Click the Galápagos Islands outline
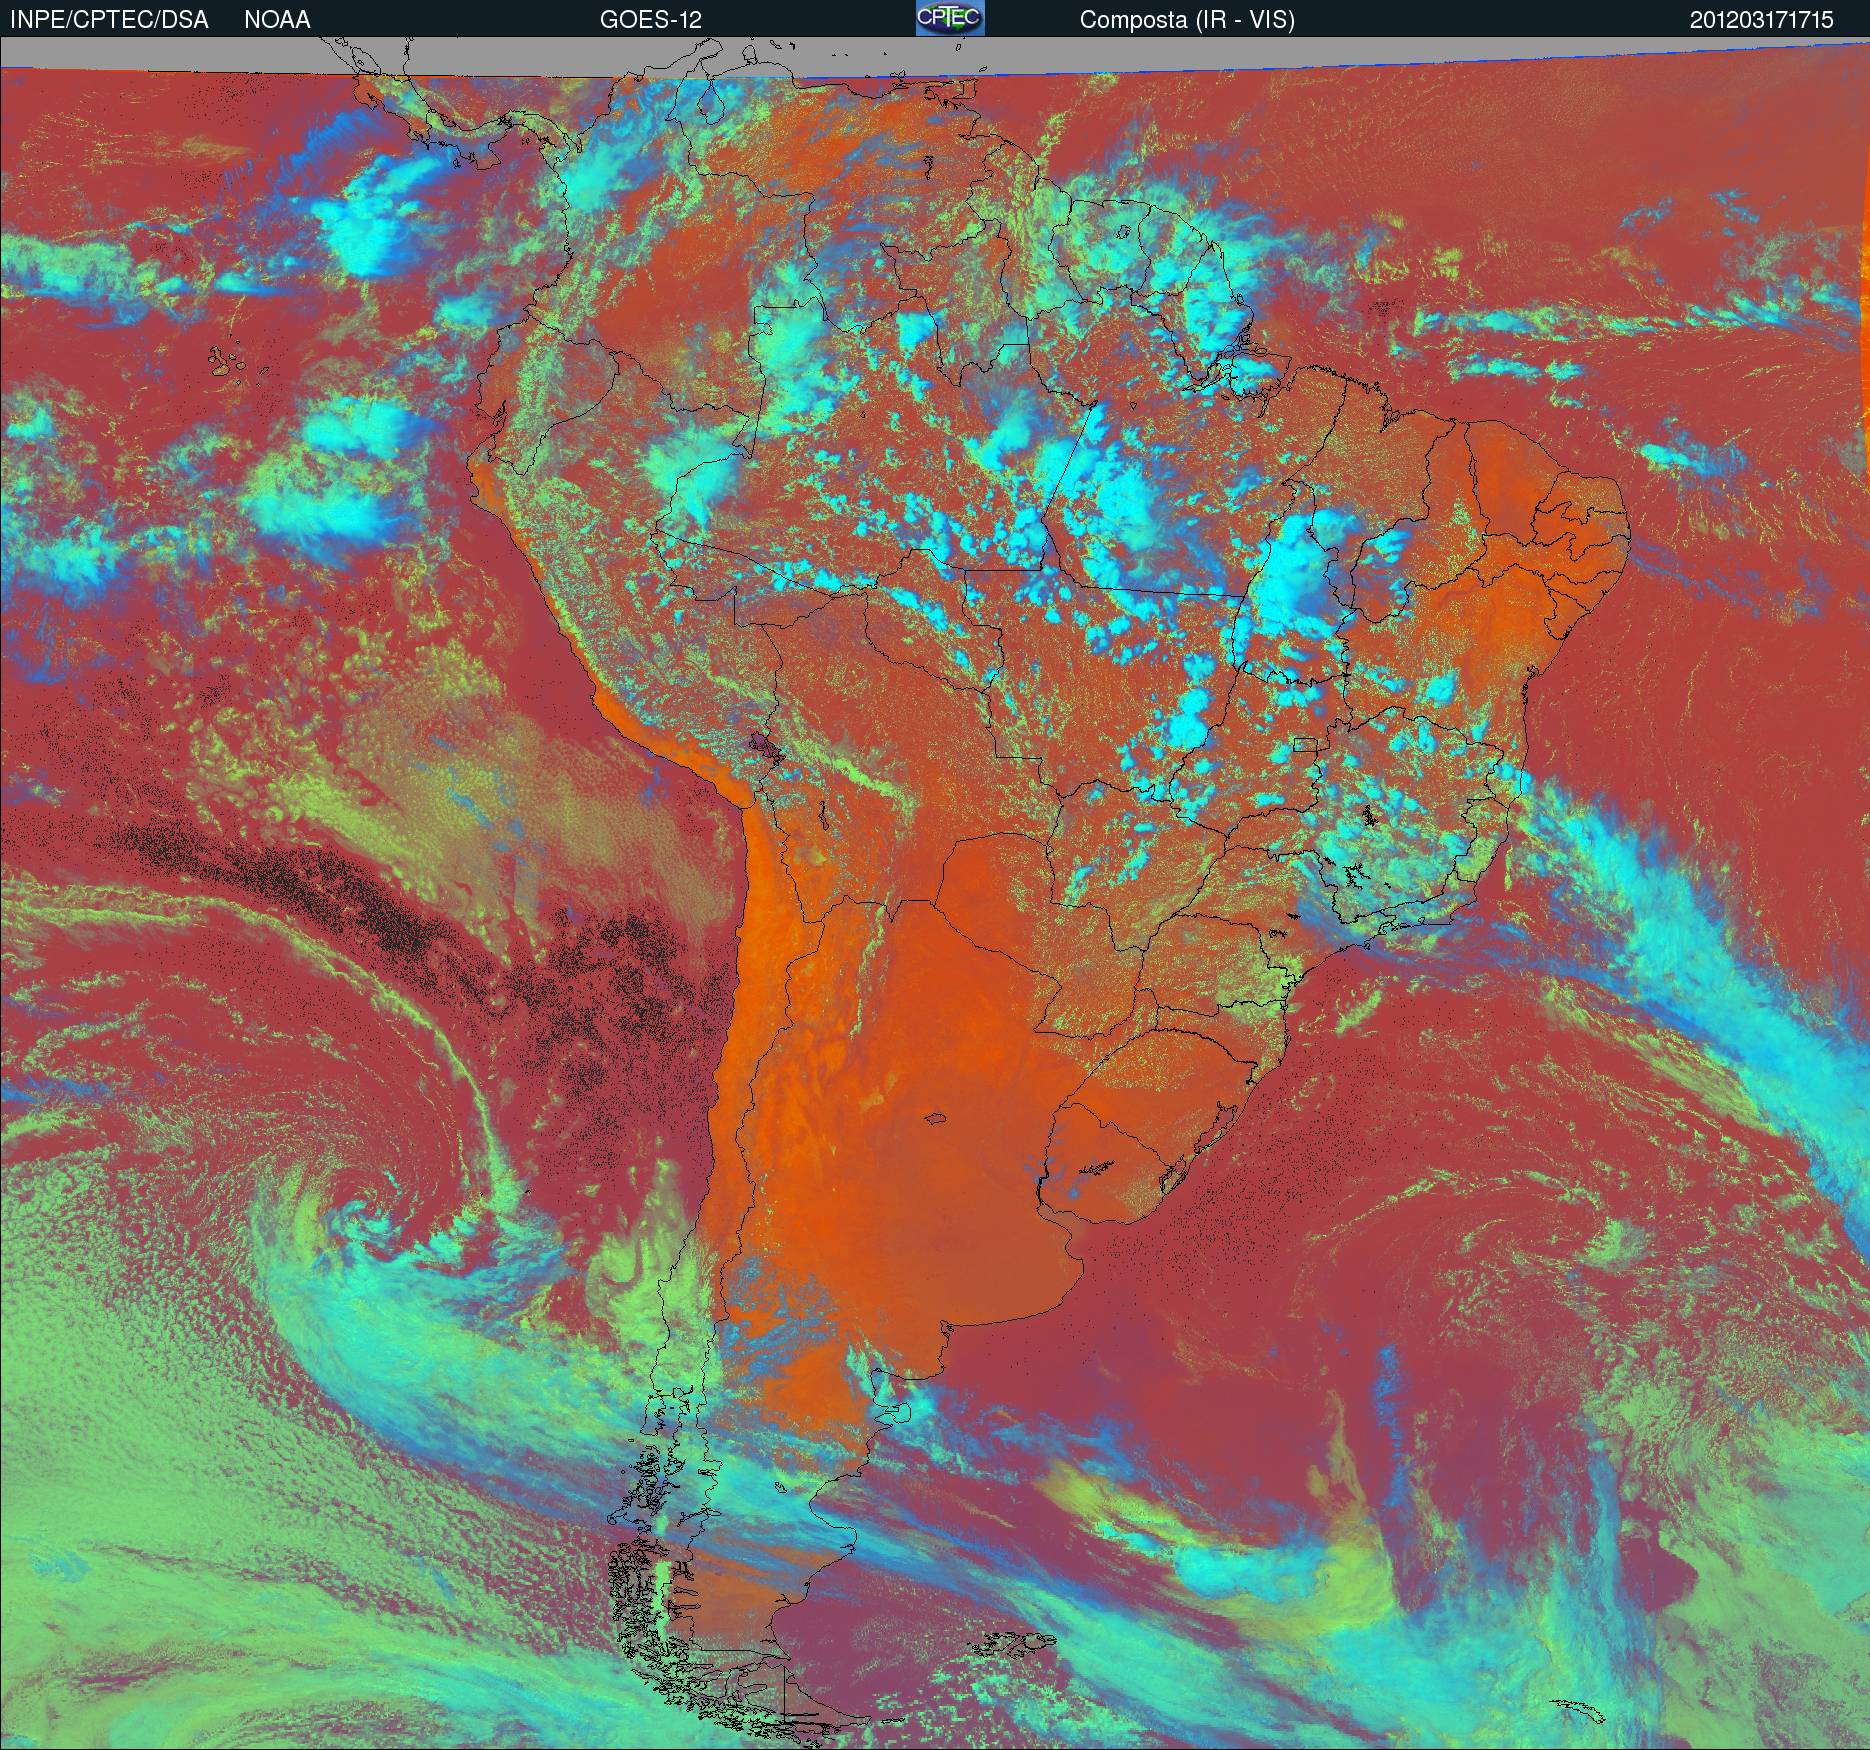1870x1750 pixels. click(x=228, y=362)
